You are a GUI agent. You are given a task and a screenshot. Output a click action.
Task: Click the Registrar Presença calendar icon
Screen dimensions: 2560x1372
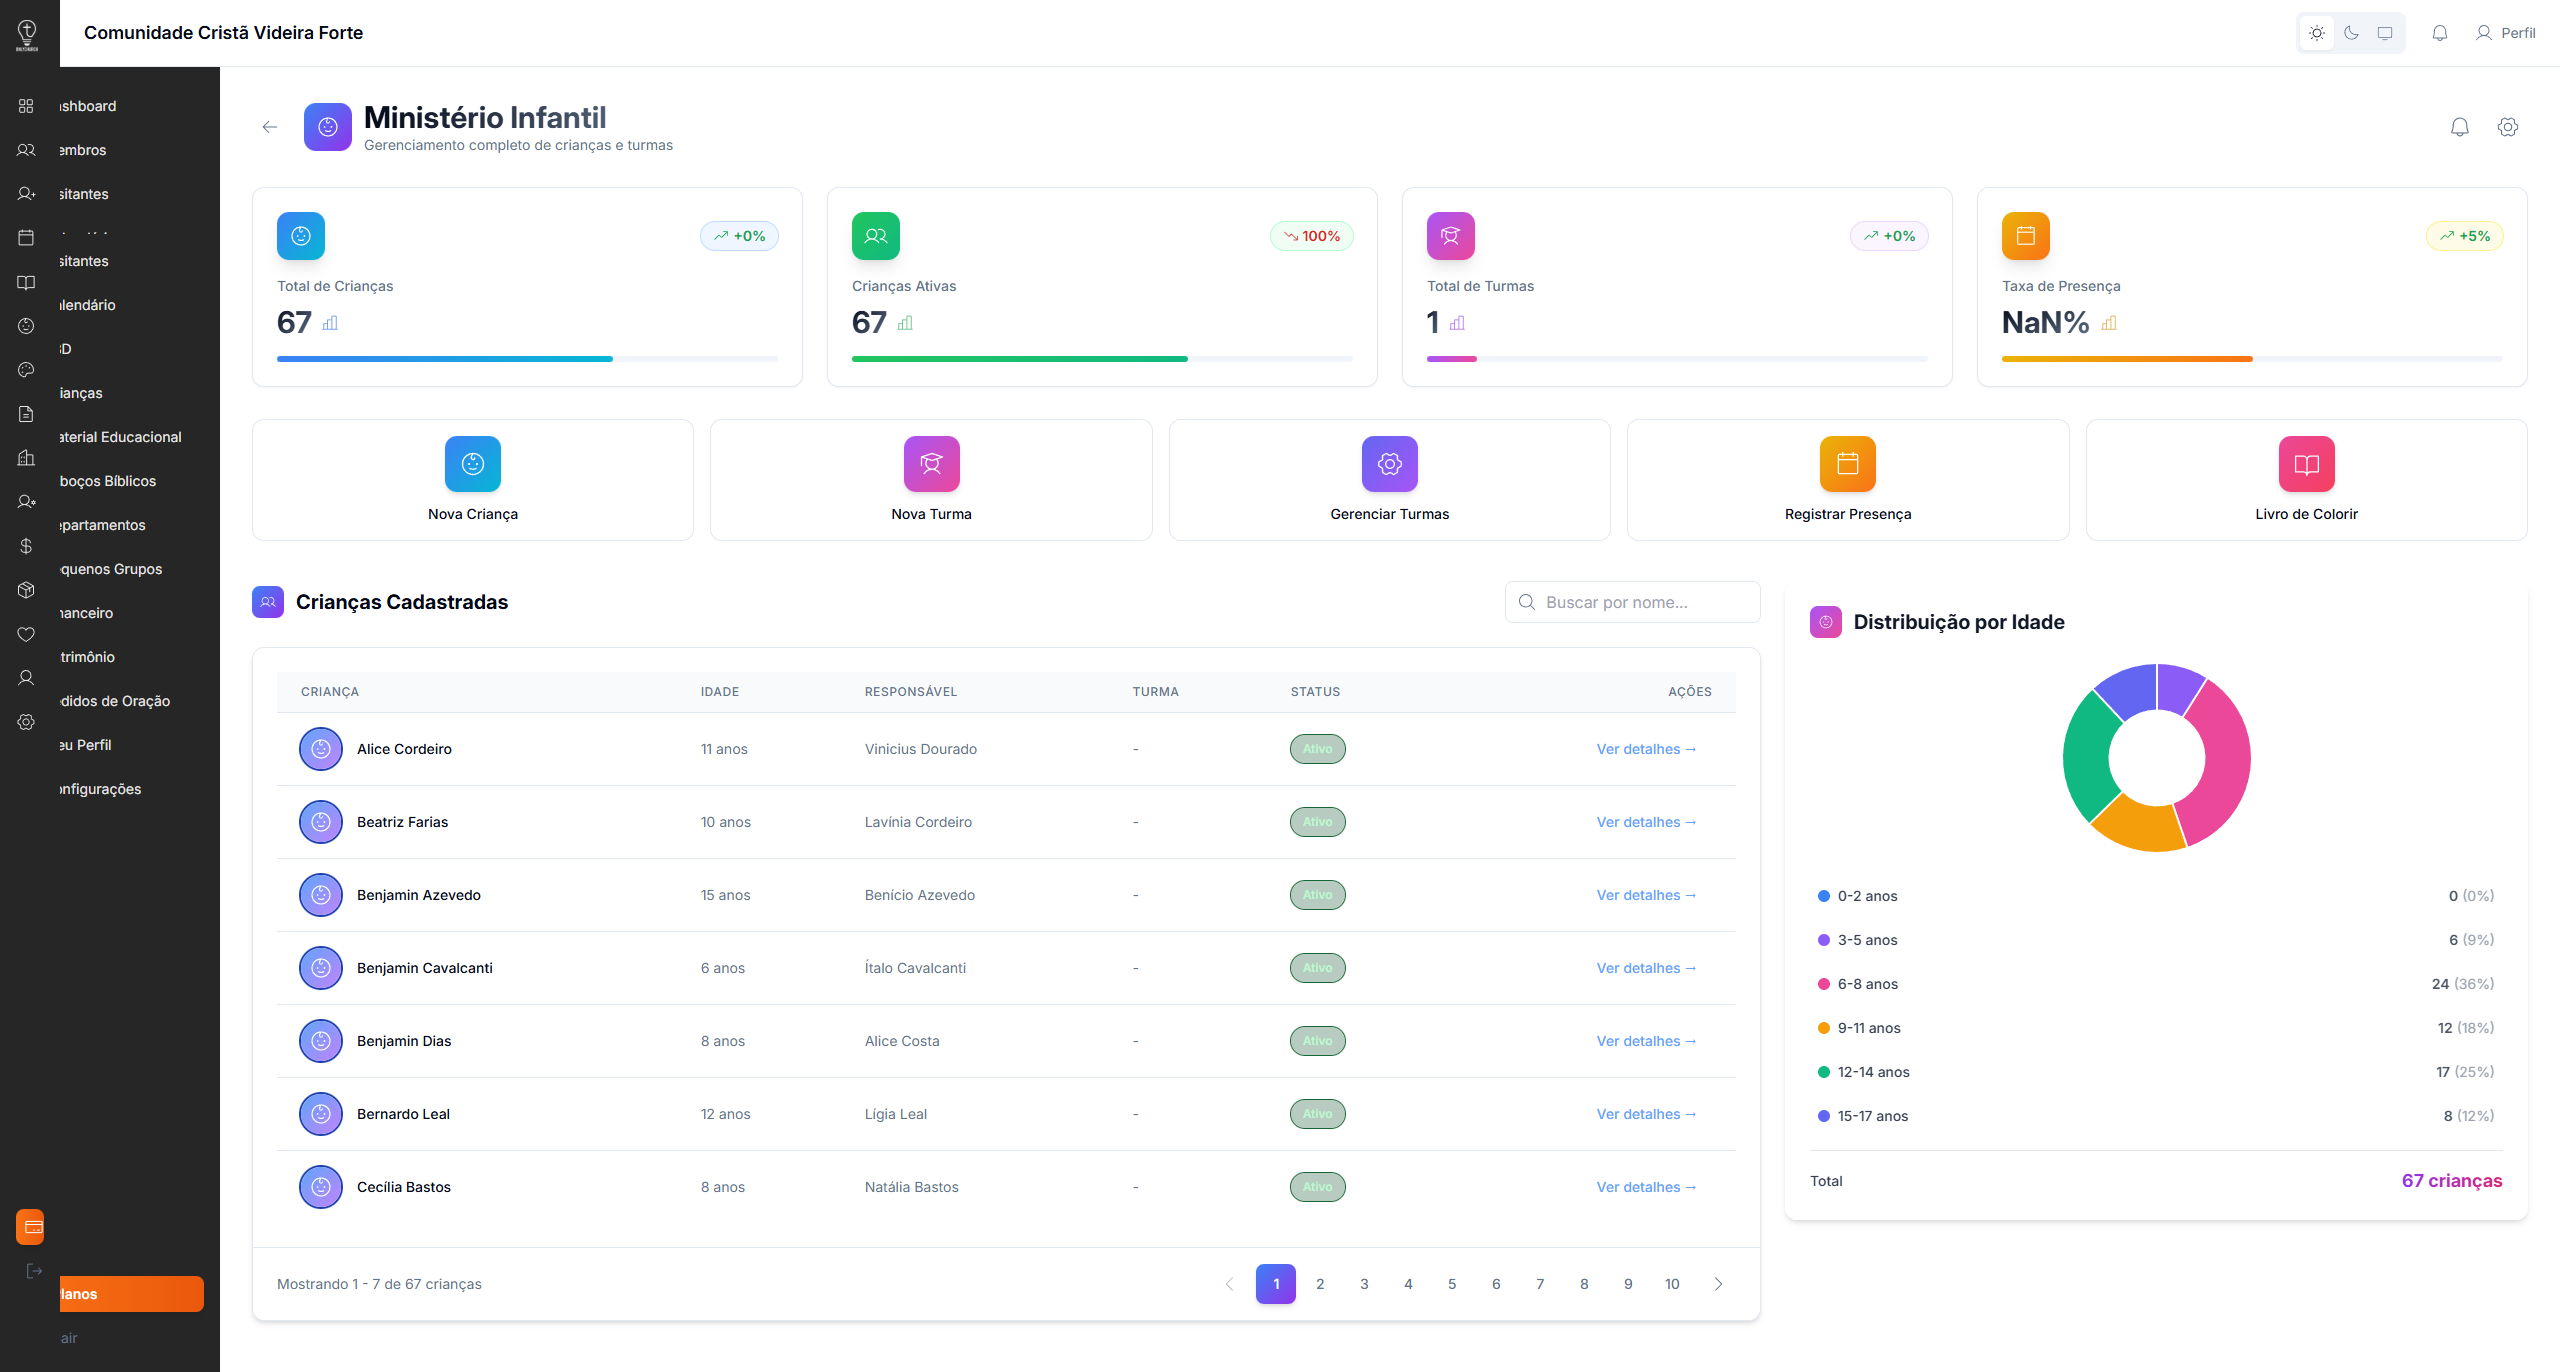click(1847, 464)
